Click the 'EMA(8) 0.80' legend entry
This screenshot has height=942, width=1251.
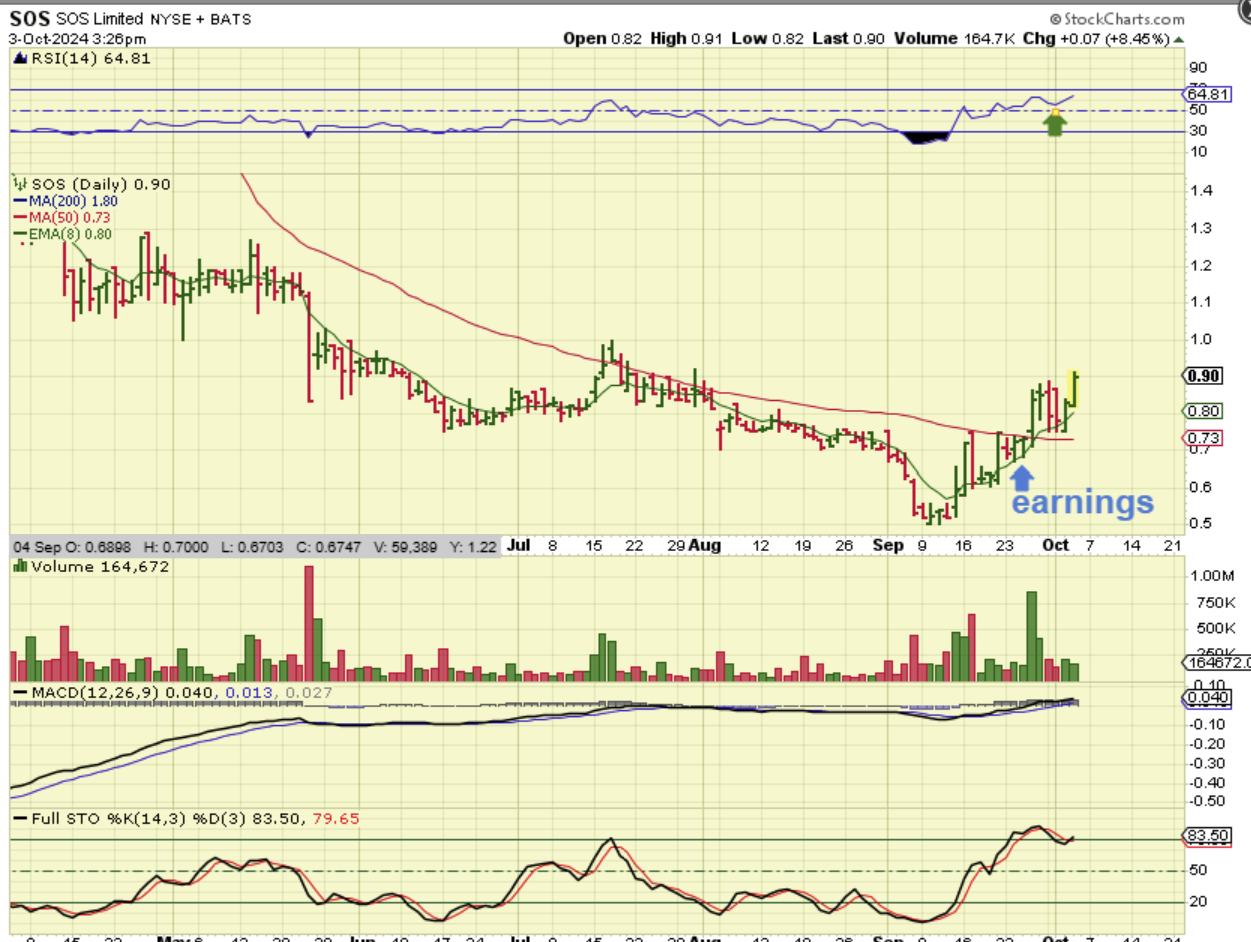[64, 234]
